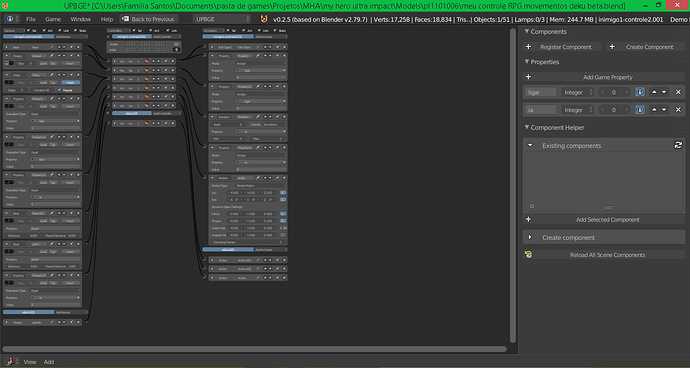690x368 pixels.
Task: Collapse the Existing components section
Action: 530,145
